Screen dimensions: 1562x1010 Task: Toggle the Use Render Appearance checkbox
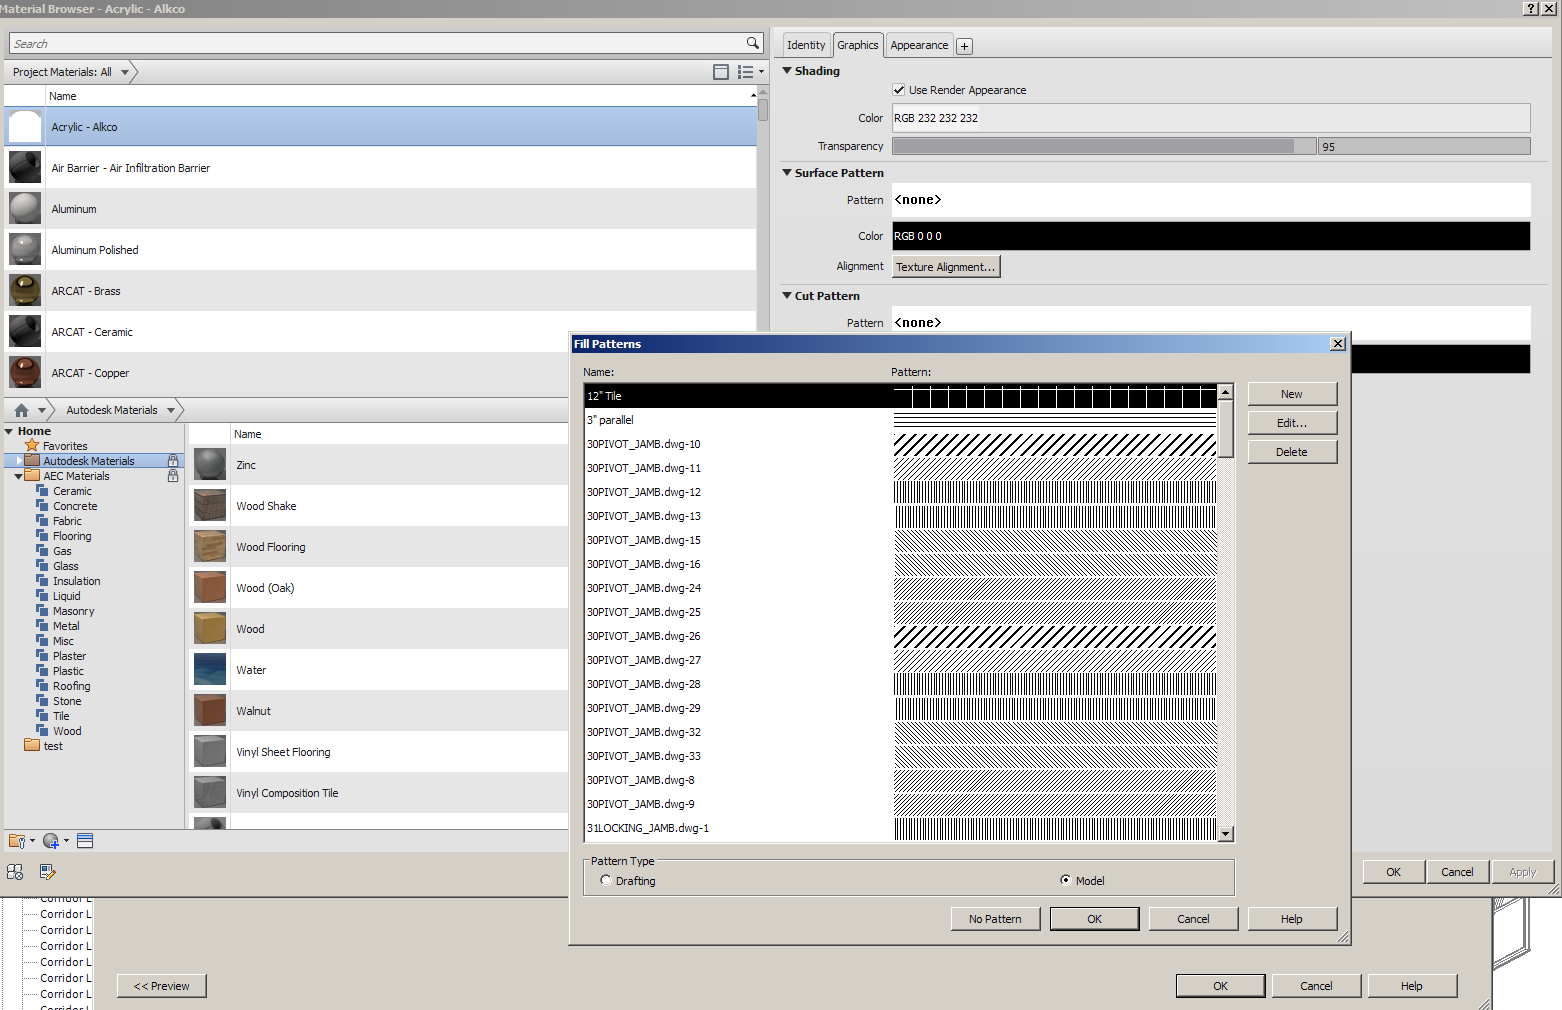pyautogui.click(x=899, y=90)
